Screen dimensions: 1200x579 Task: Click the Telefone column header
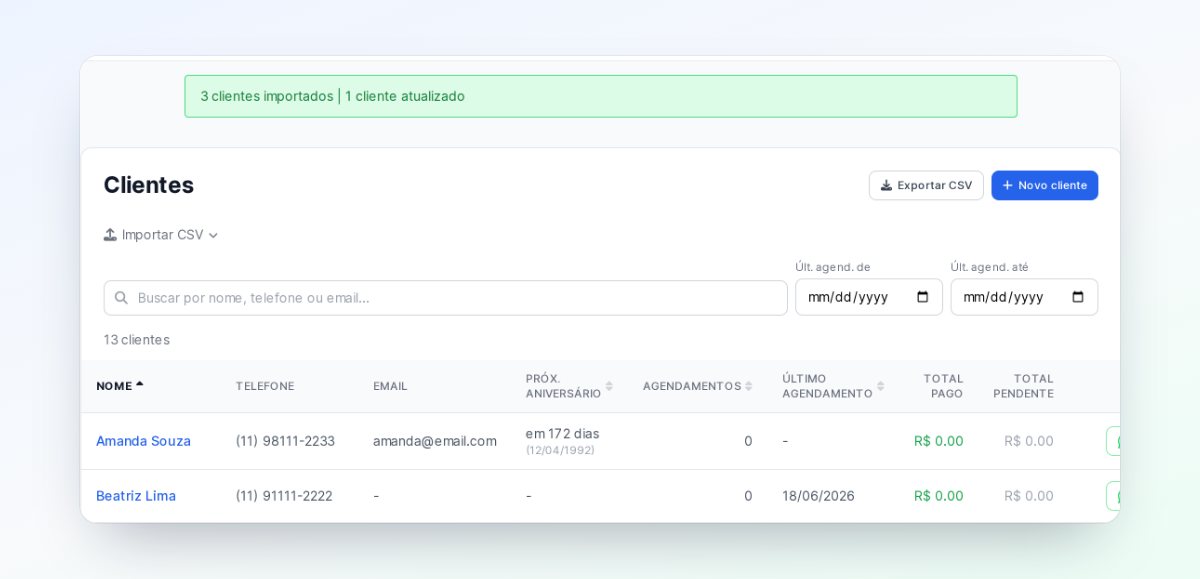click(265, 386)
